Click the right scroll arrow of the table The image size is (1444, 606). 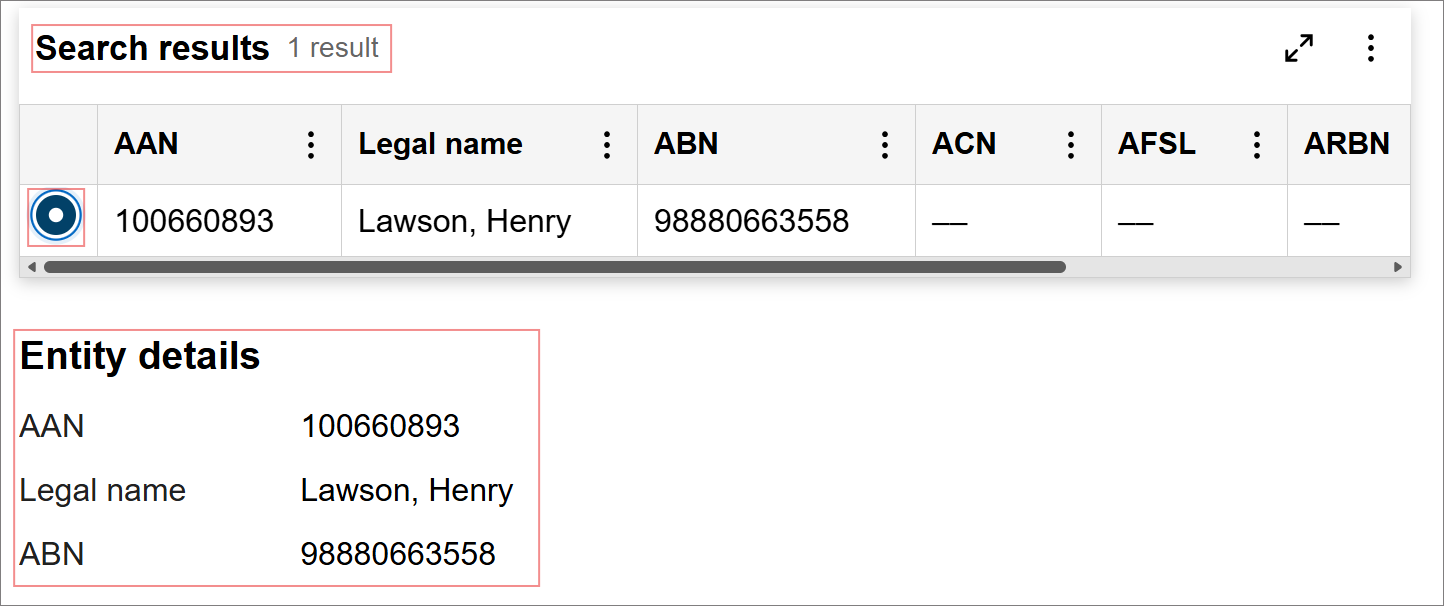[1400, 266]
